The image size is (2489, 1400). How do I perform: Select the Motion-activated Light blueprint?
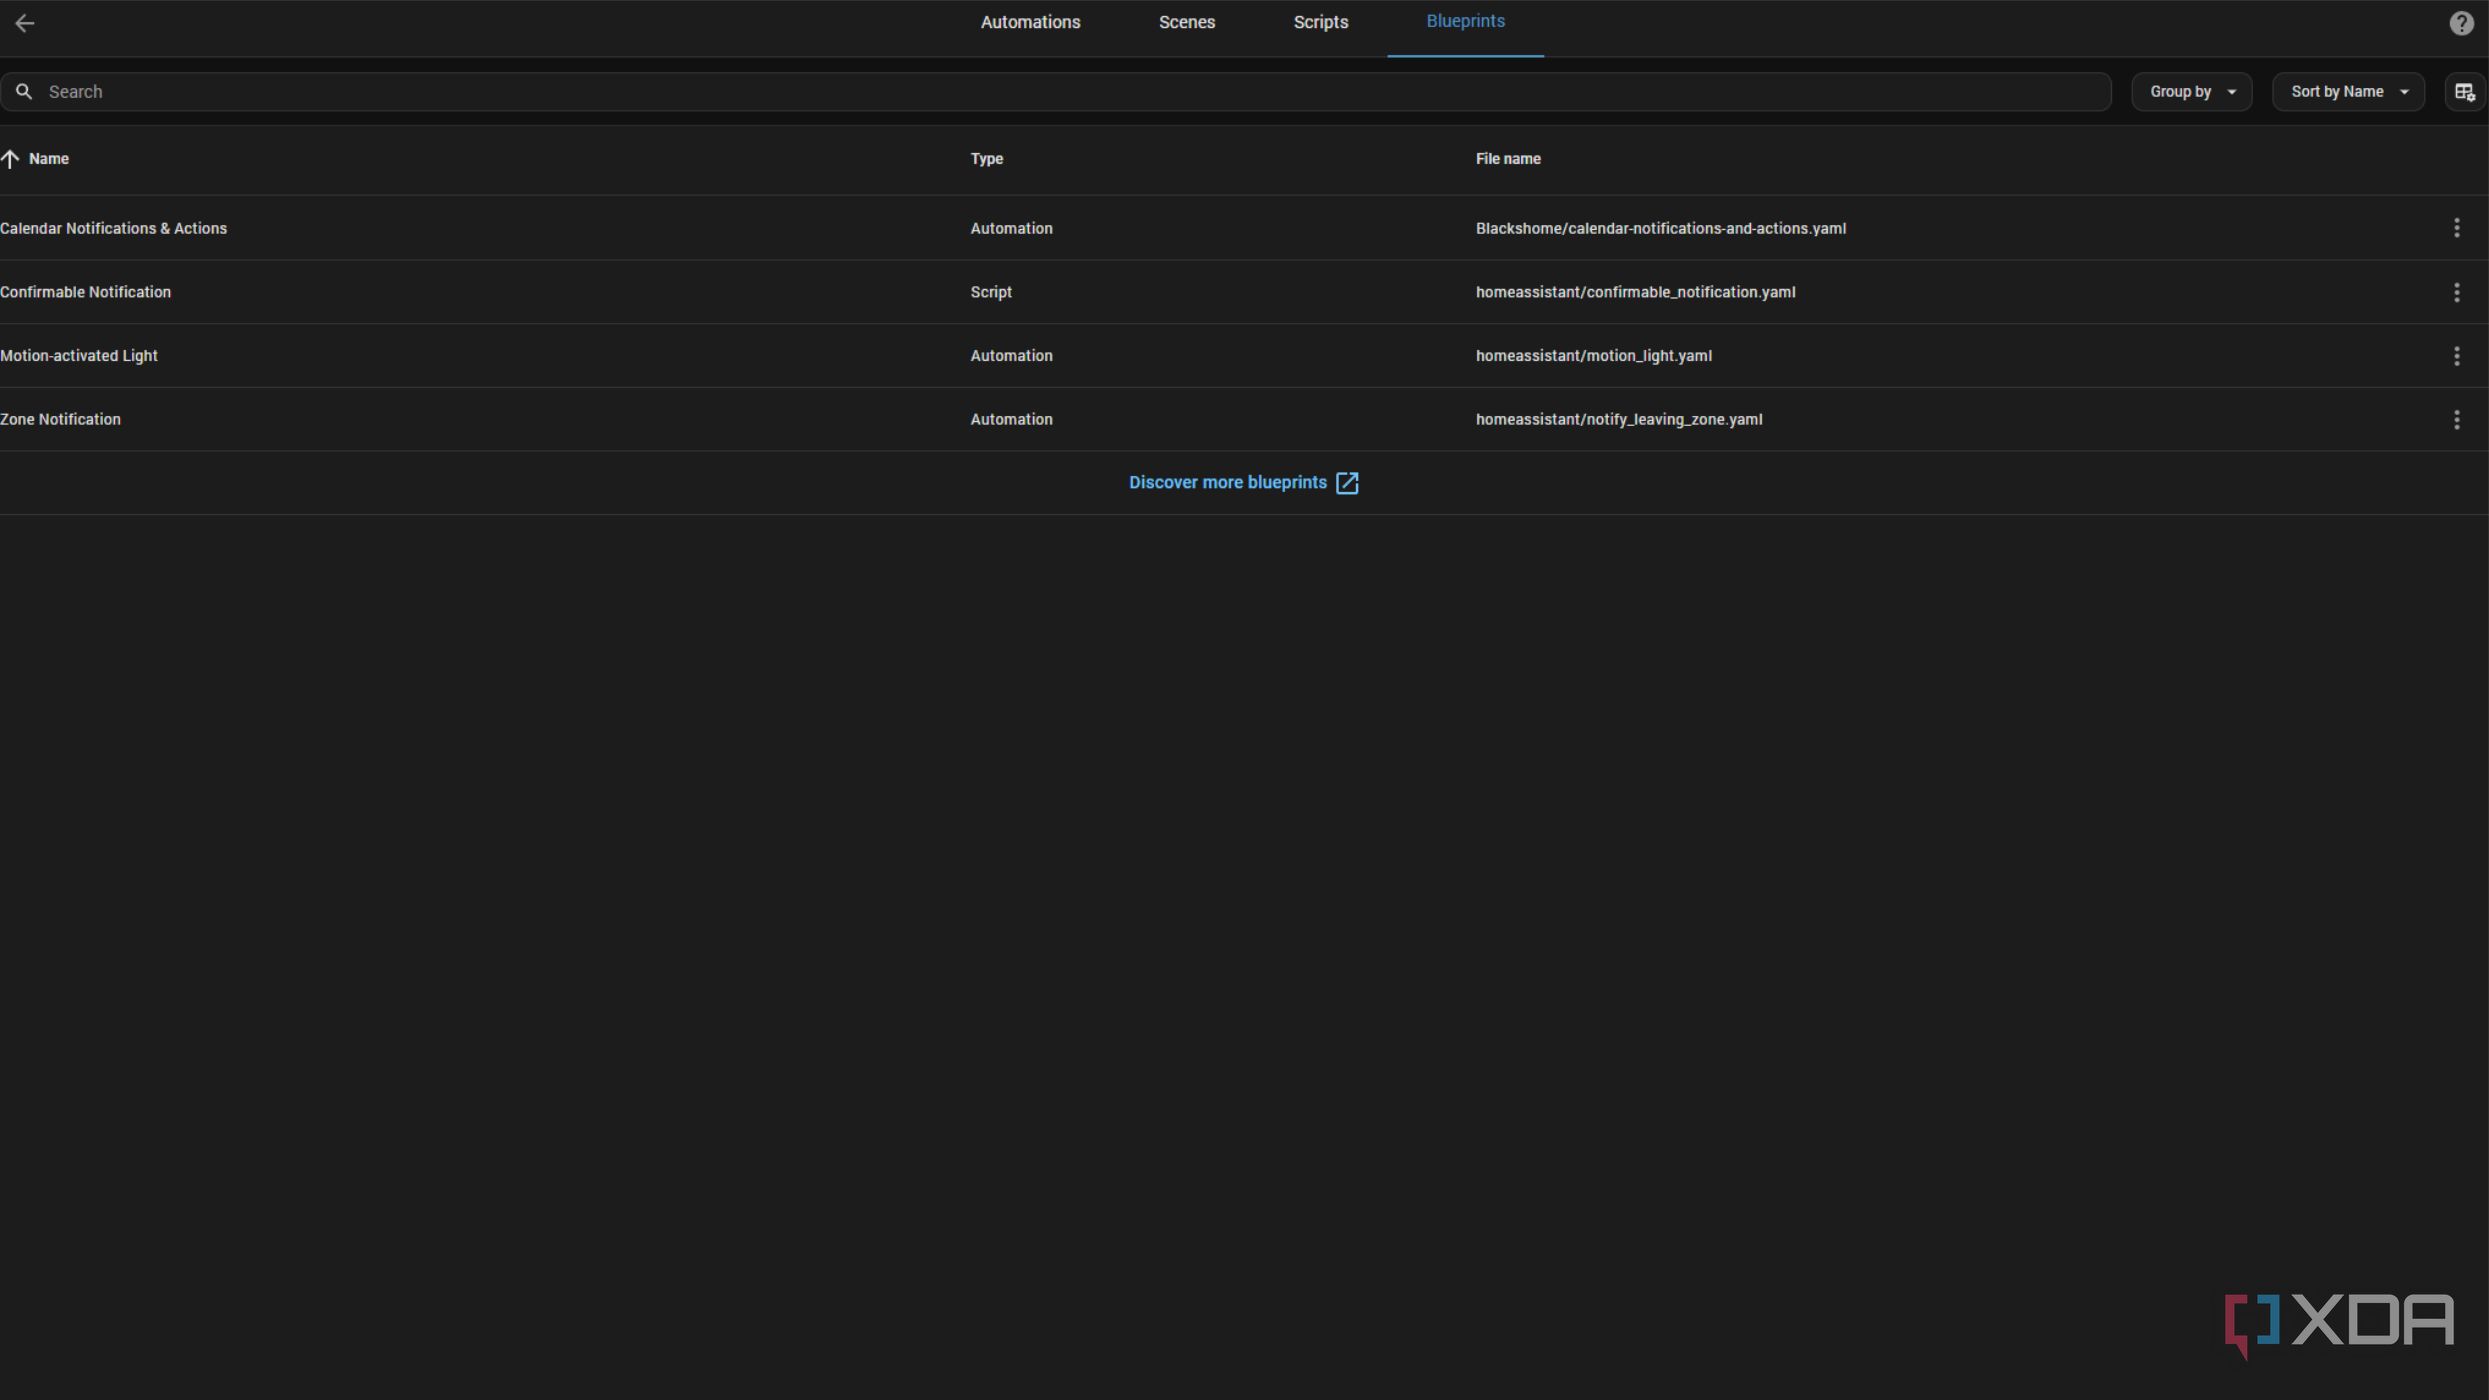[x=78, y=356]
